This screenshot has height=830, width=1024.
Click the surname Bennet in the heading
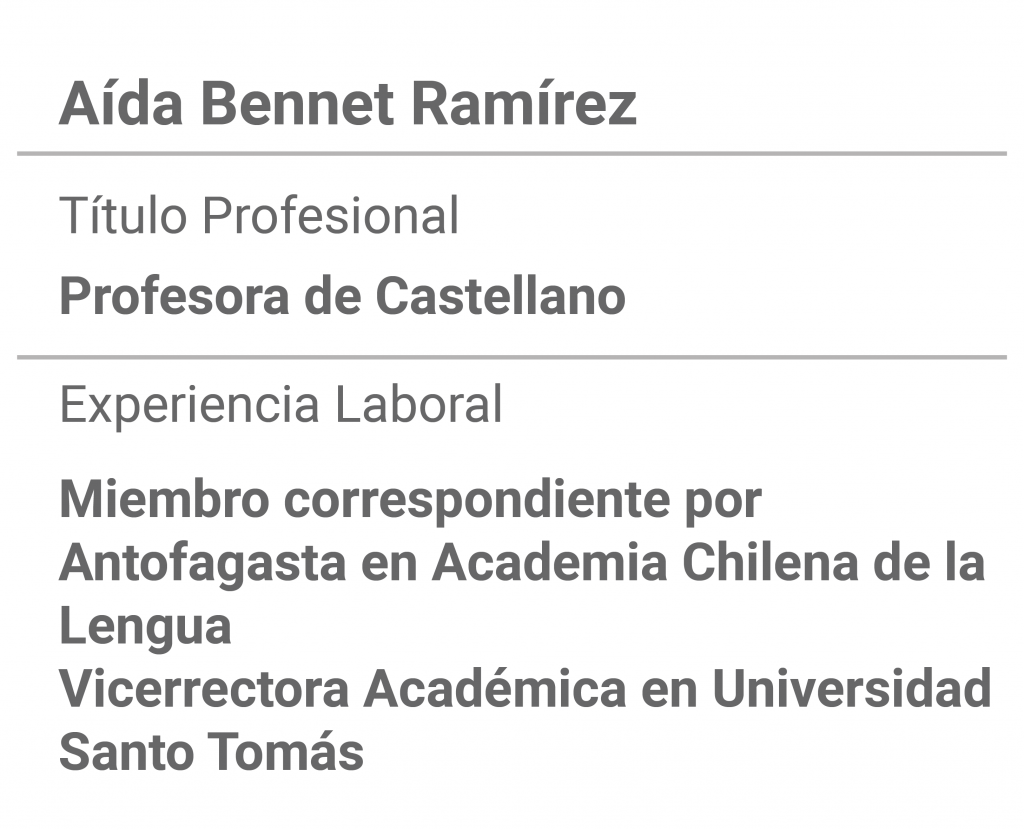[x=298, y=104]
